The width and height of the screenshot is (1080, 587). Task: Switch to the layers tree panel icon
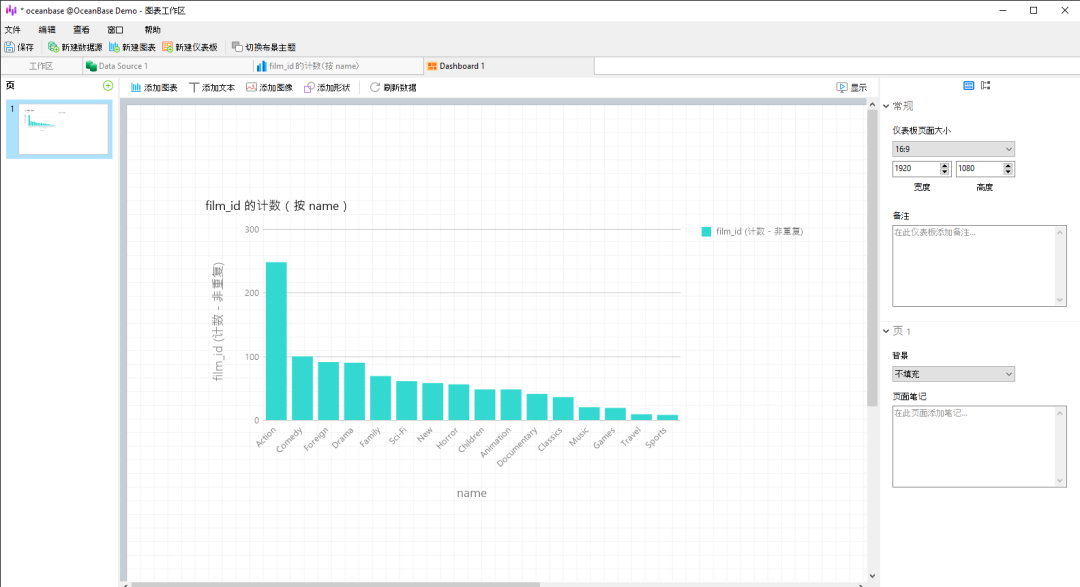coord(986,85)
